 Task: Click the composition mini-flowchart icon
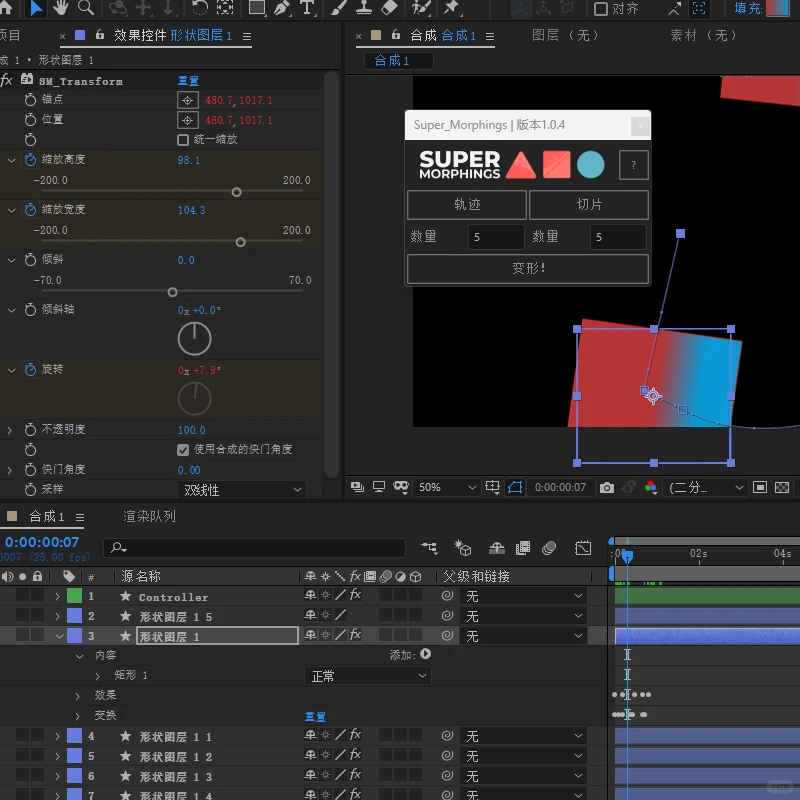[x=429, y=548]
